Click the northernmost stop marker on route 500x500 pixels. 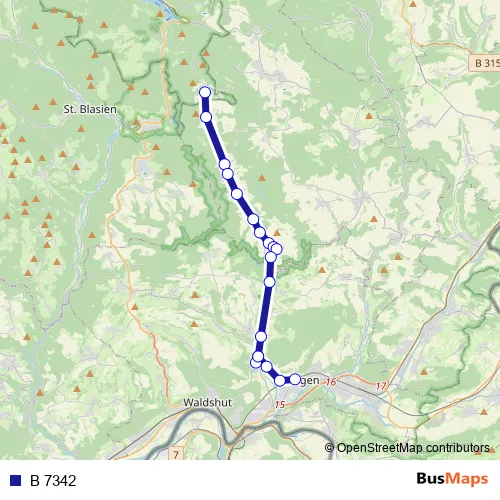pos(205,92)
